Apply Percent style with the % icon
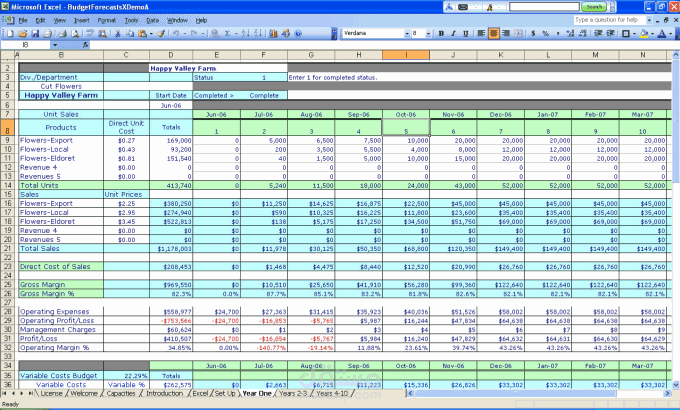The image size is (680, 410). [x=546, y=33]
